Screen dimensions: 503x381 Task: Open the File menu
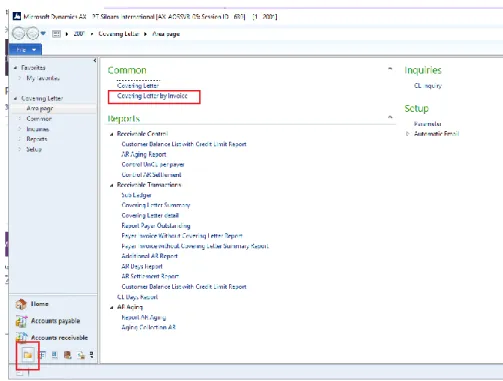point(25,49)
